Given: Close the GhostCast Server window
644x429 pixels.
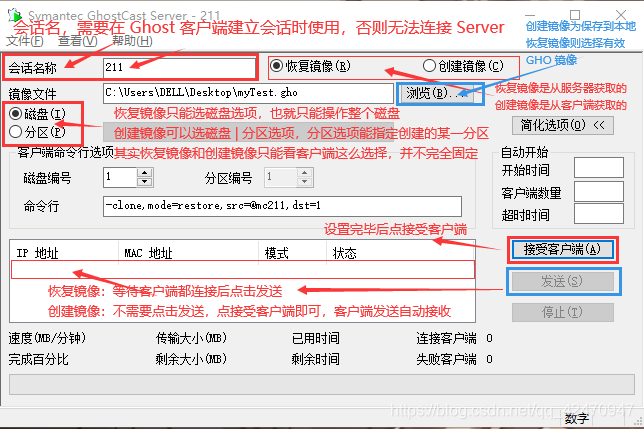Looking at the screenshot, I should tap(621, 15).
